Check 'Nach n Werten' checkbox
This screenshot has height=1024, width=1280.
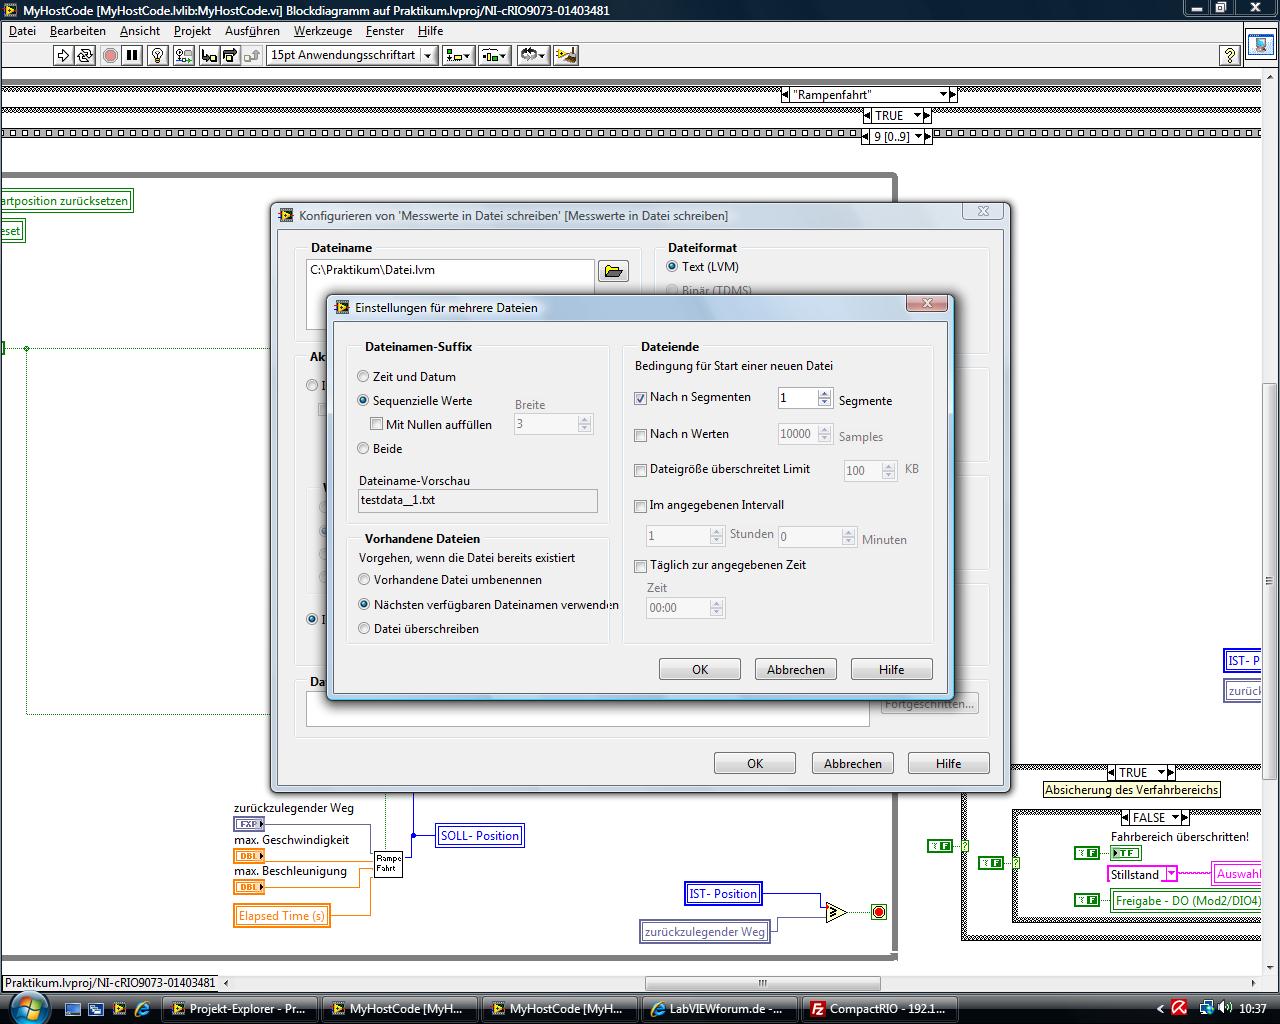coord(641,435)
